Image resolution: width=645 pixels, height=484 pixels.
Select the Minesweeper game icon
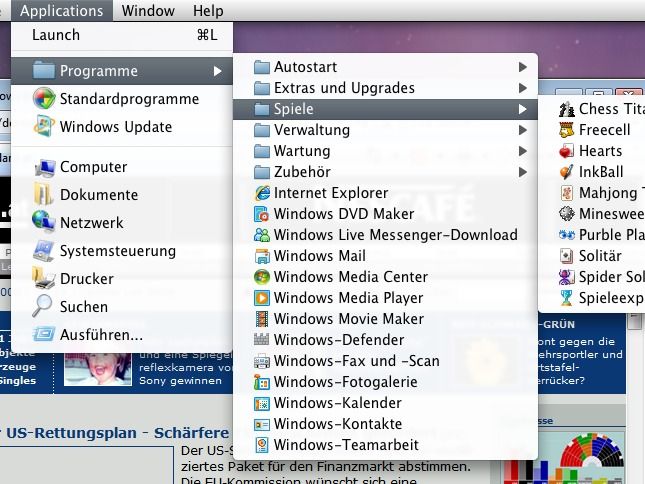[x=566, y=214]
